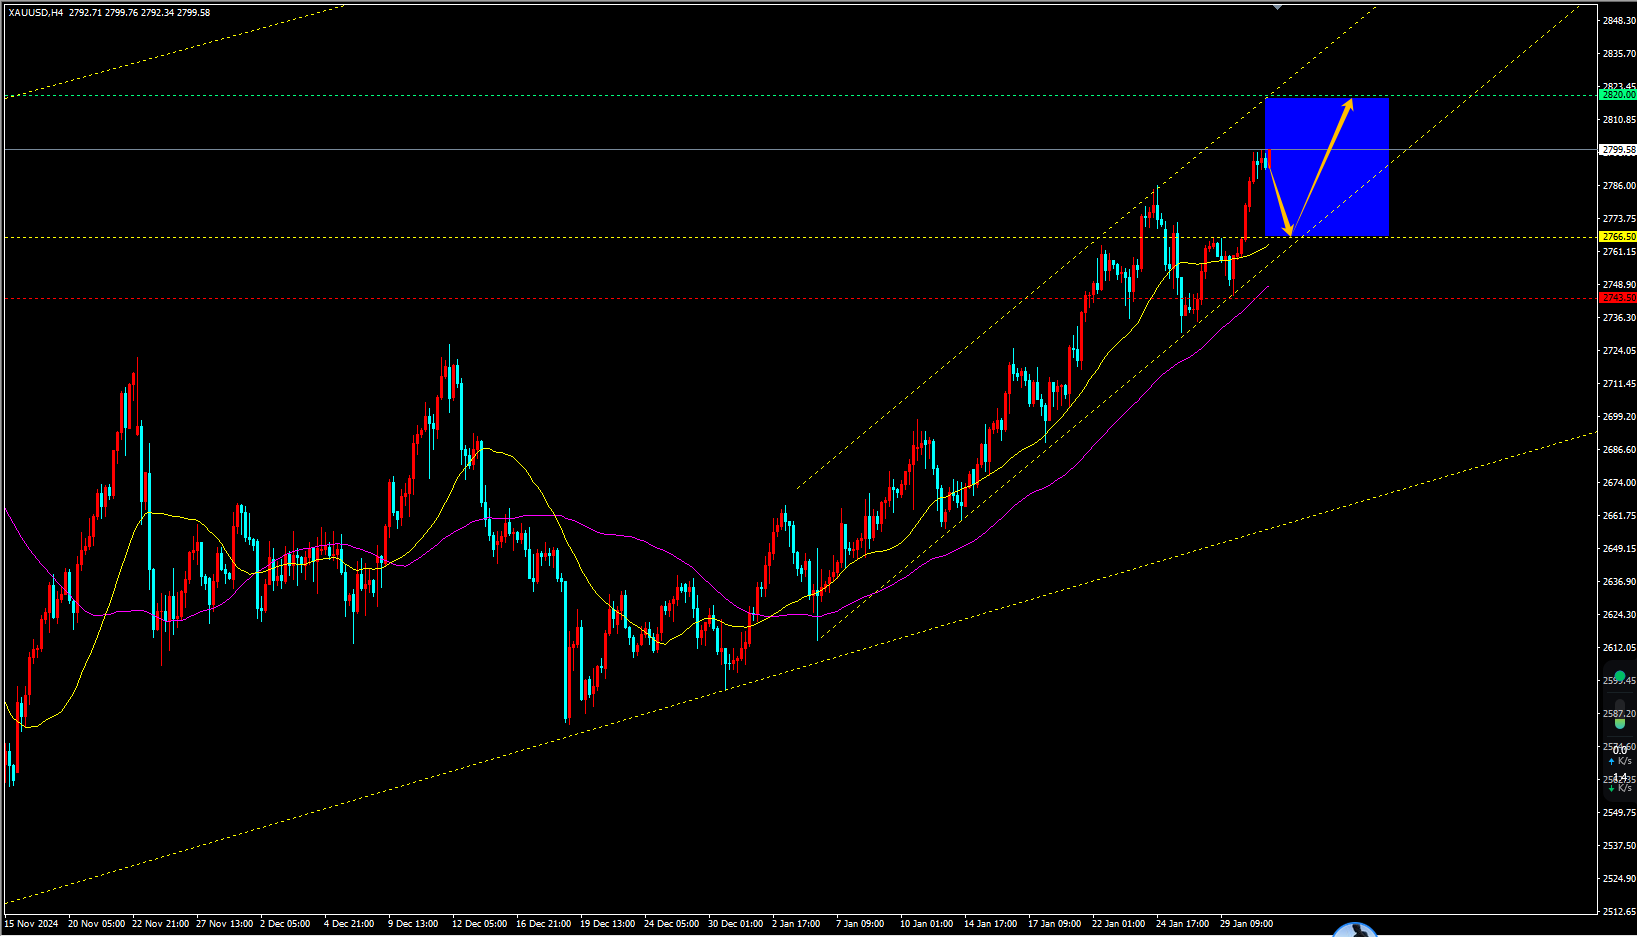This screenshot has height=937, width=1637.
Task: Click the 2636.90 price scale value
Action: pos(1619,581)
